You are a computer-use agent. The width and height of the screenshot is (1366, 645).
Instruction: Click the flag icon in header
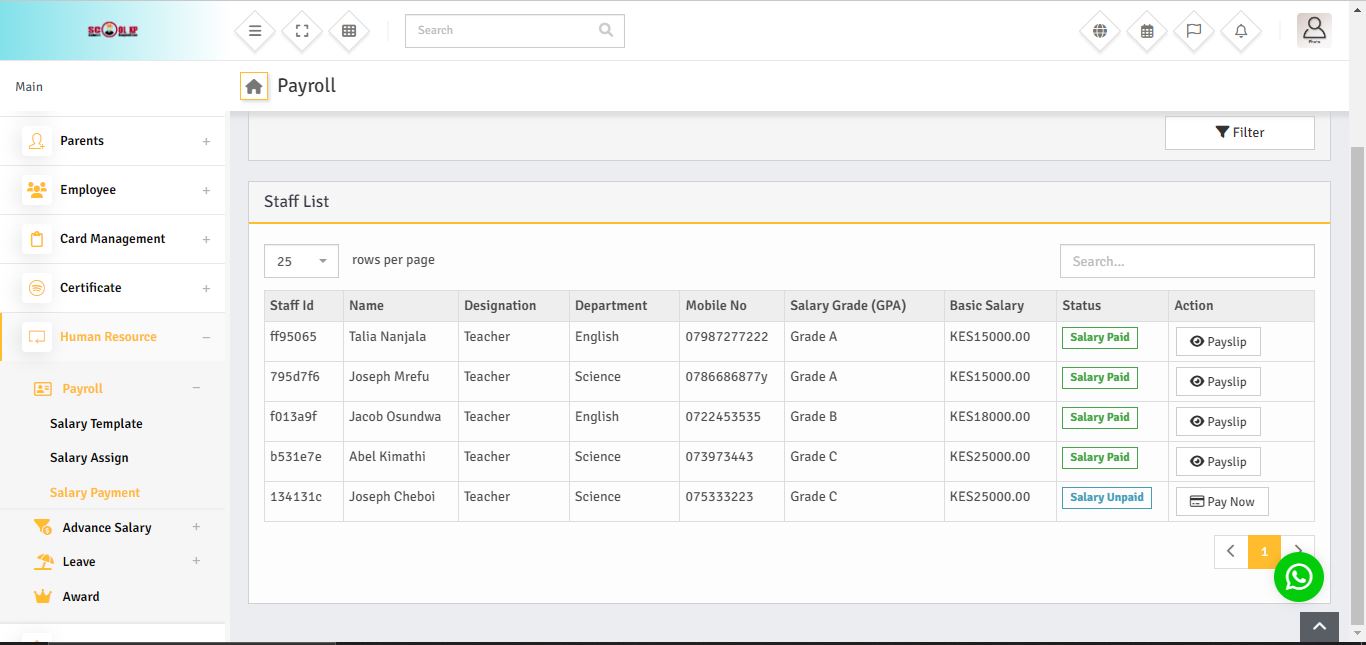pos(1194,31)
